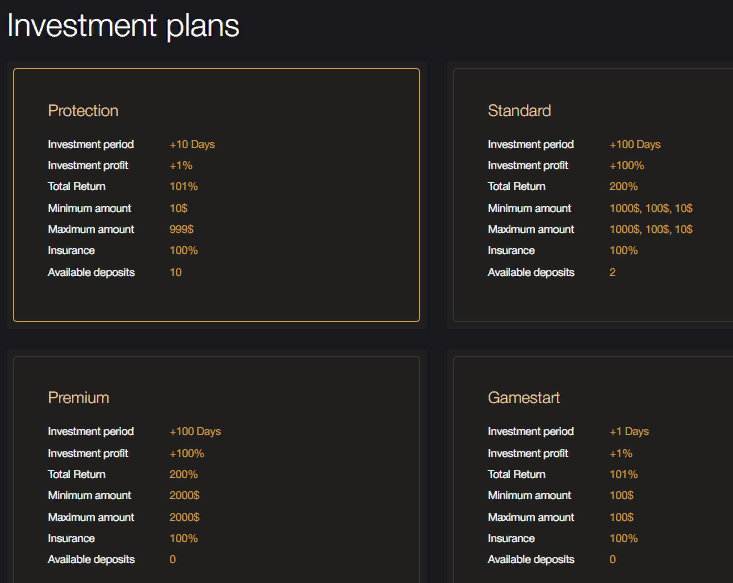Click the Investment plans page heading

pyautogui.click(x=123, y=26)
